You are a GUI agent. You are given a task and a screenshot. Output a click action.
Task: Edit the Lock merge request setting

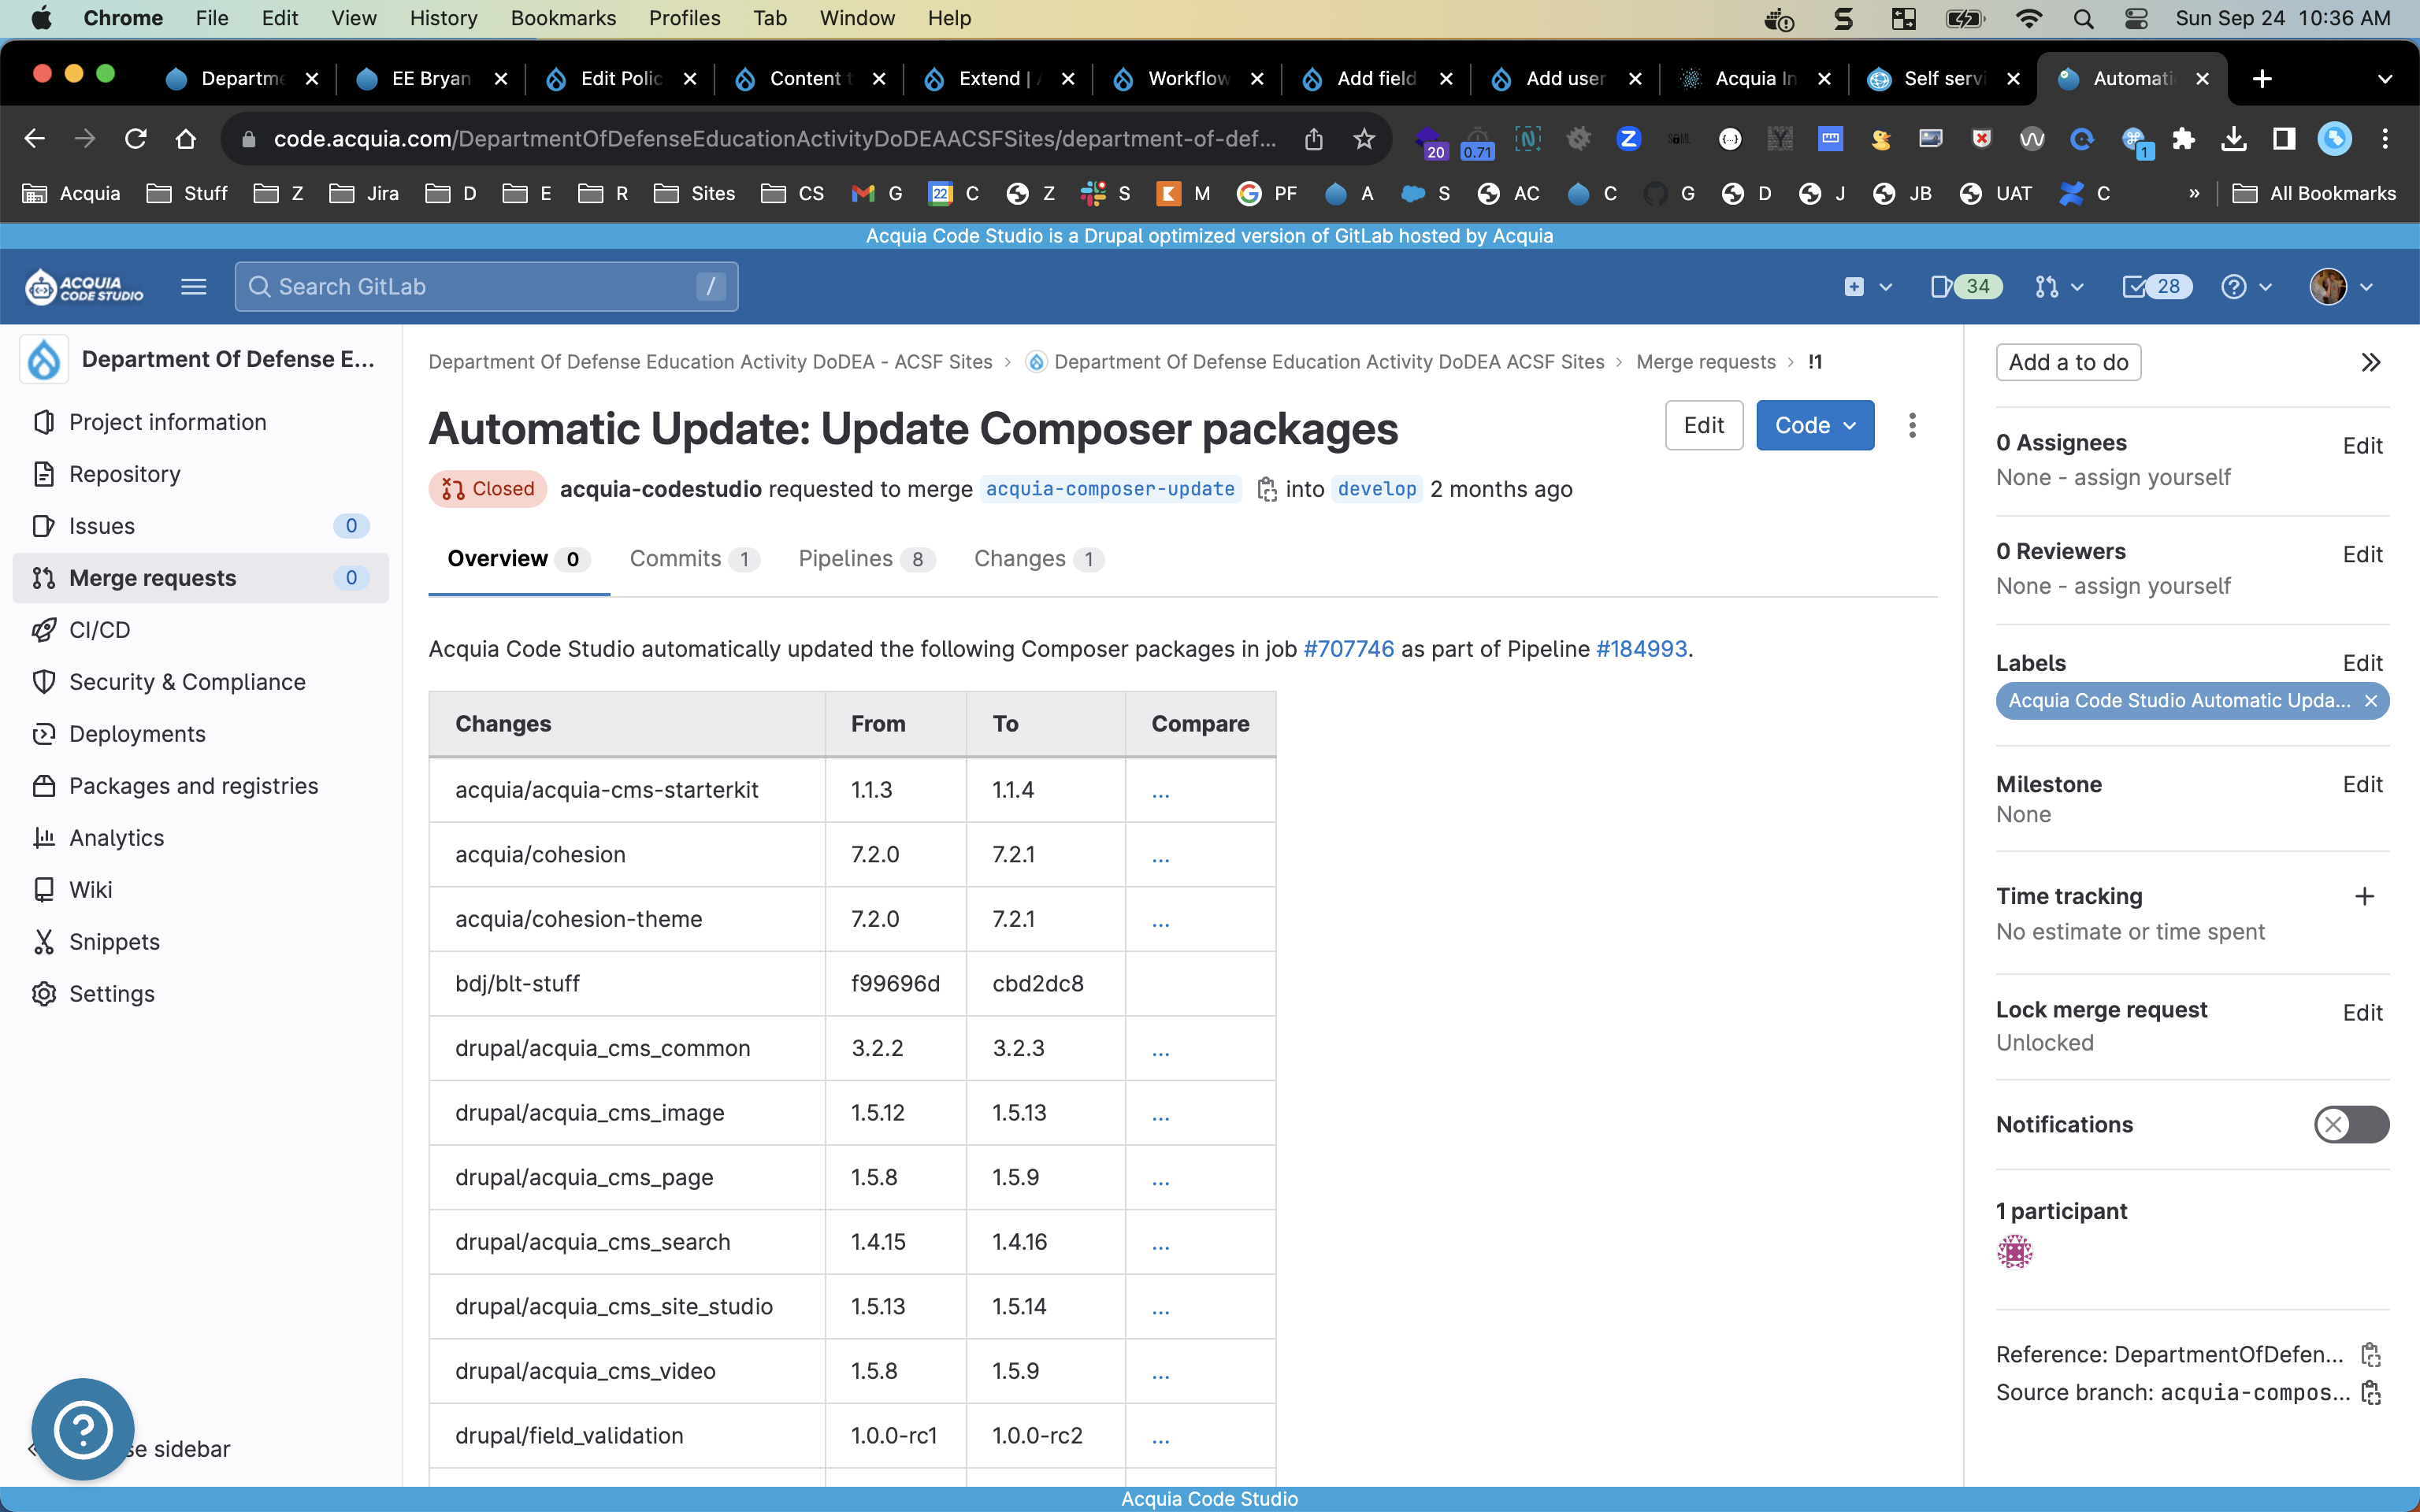point(2362,1012)
